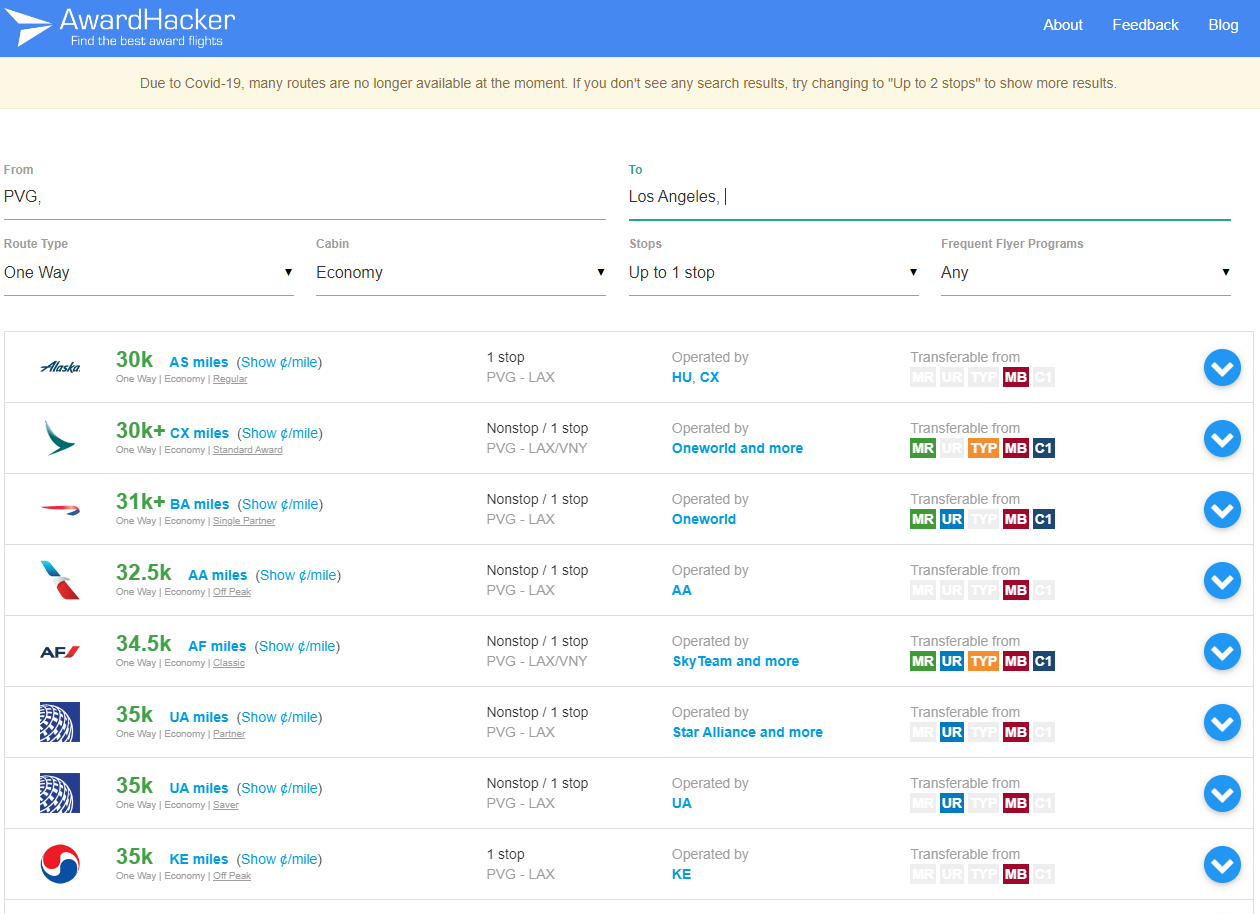
Task: Click the Cathay Pacific logo
Action: click(x=60, y=438)
